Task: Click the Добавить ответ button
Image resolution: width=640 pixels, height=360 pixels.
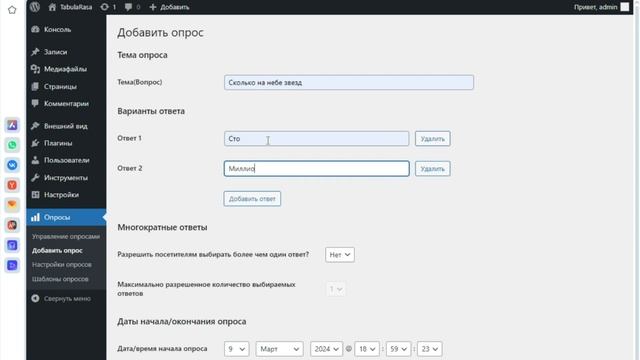Action: tap(252, 199)
